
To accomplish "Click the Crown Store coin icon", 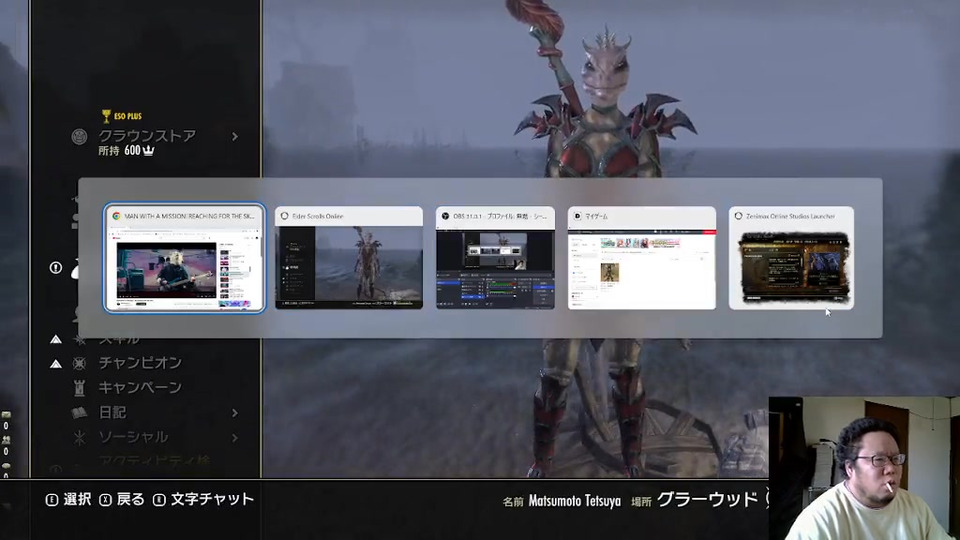I will pos(79,137).
